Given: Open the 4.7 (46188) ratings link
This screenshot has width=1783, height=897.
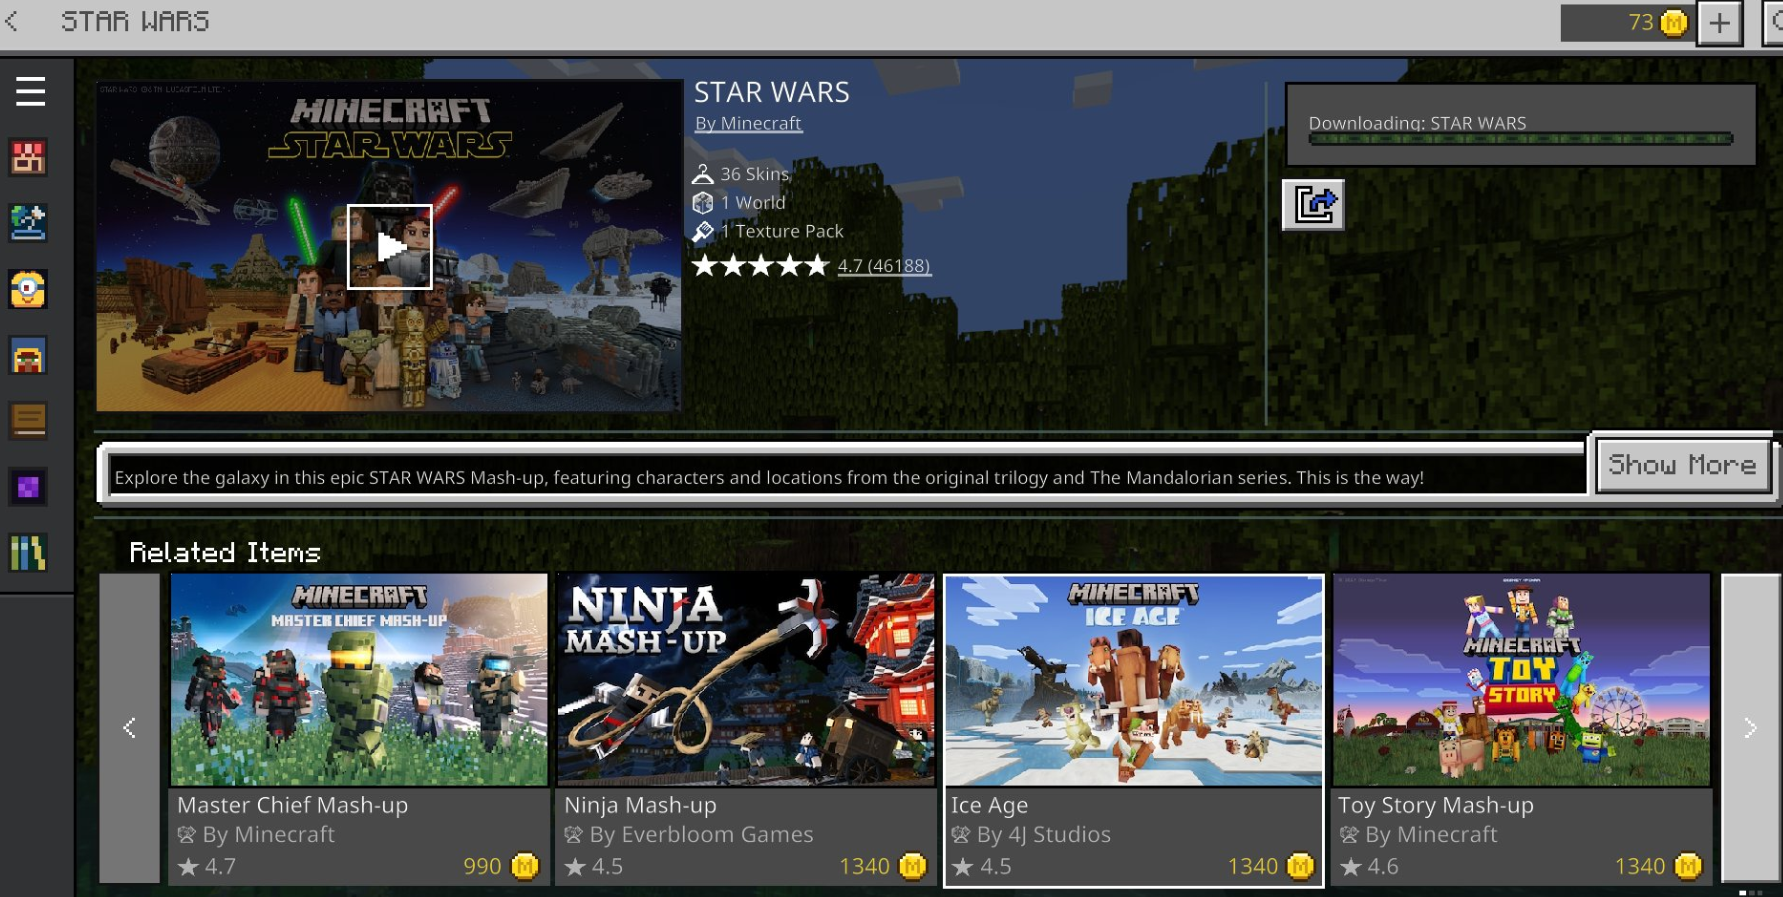Looking at the screenshot, I should click(884, 266).
